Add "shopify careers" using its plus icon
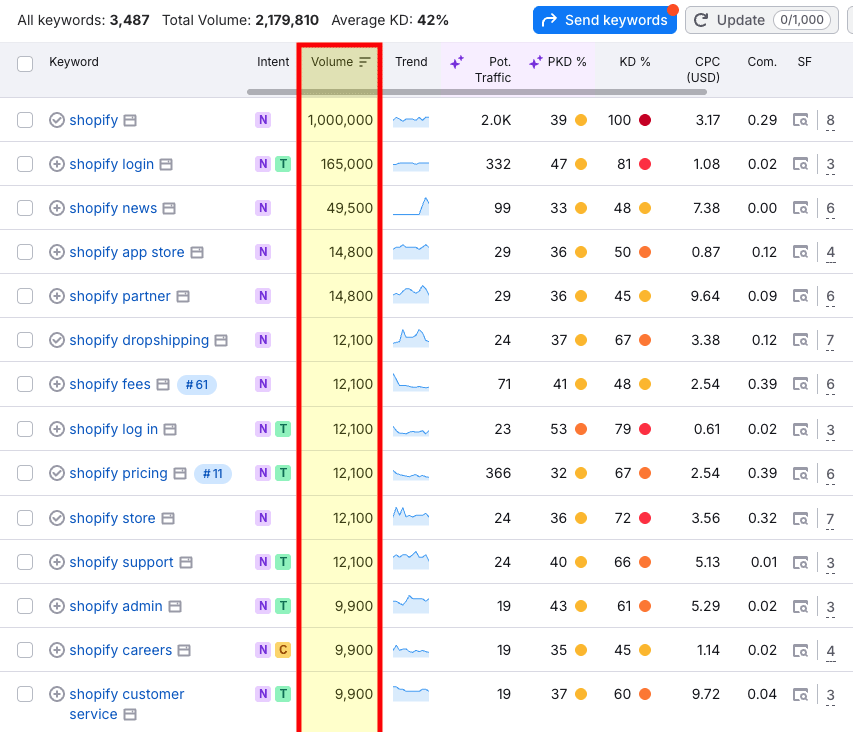This screenshot has height=732, width=853. tap(57, 650)
